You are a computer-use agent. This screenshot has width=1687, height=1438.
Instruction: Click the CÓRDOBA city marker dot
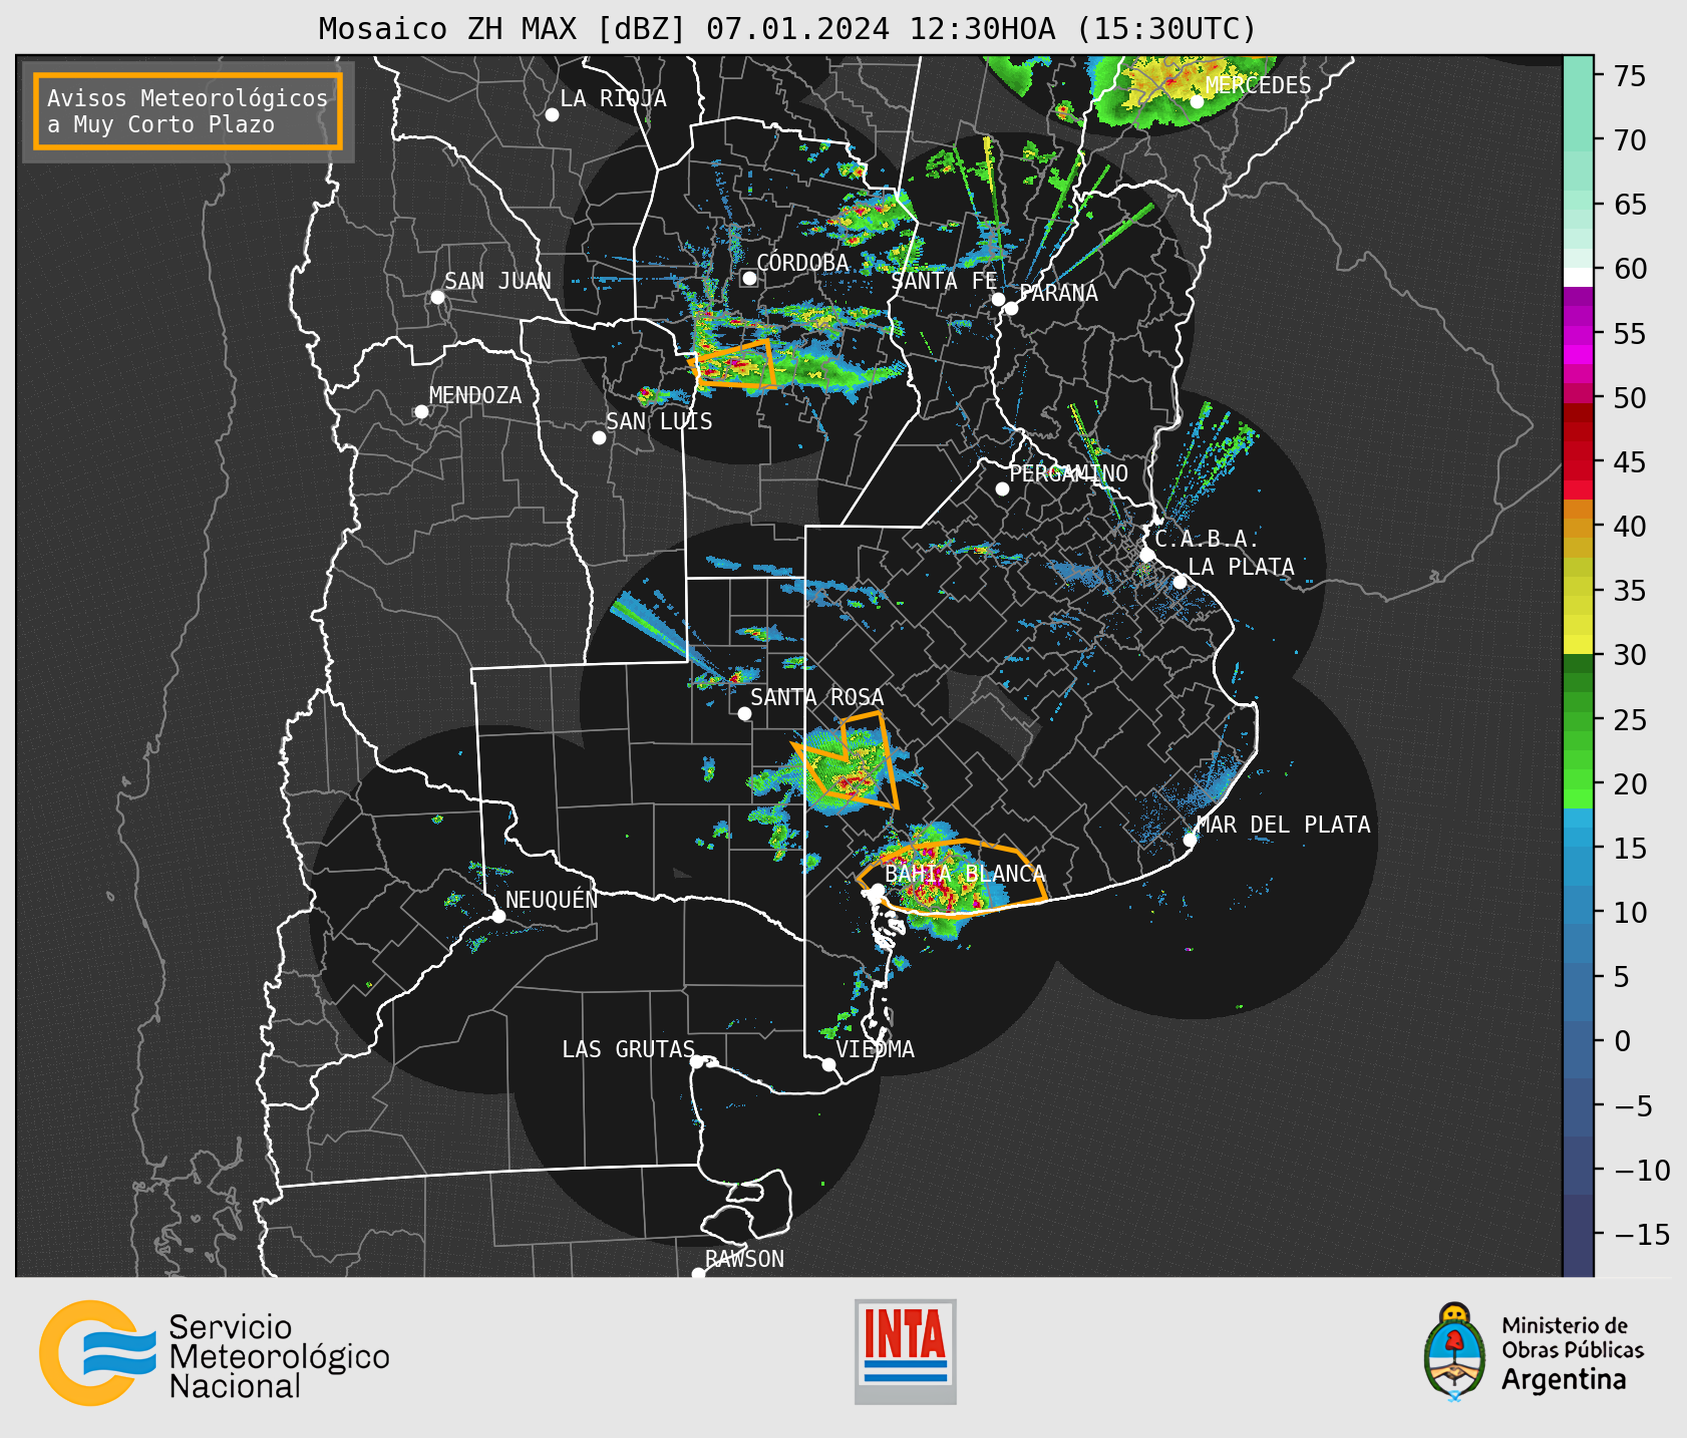(749, 278)
